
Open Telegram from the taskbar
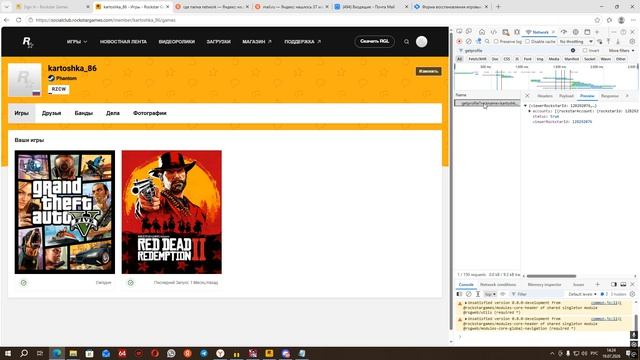[204, 353]
